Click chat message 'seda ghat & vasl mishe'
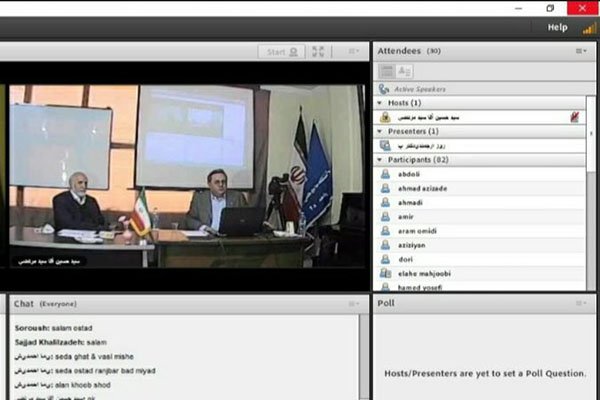The height and width of the screenshot is (400, 600). click(74, 356)
